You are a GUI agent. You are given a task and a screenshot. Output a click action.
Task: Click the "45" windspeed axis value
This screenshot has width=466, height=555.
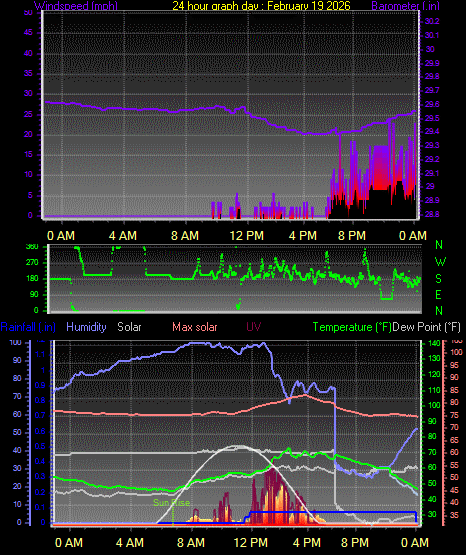tap(28, 33)
